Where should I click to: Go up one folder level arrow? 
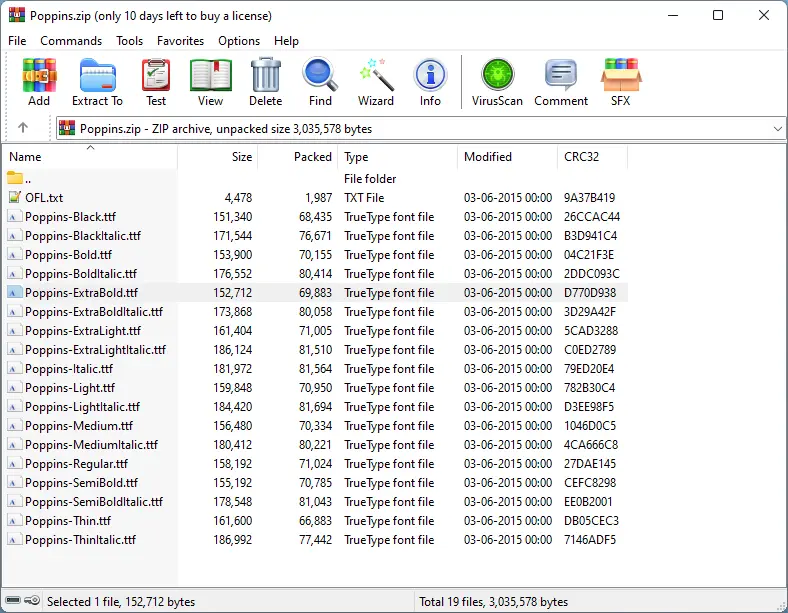(23, 128)
